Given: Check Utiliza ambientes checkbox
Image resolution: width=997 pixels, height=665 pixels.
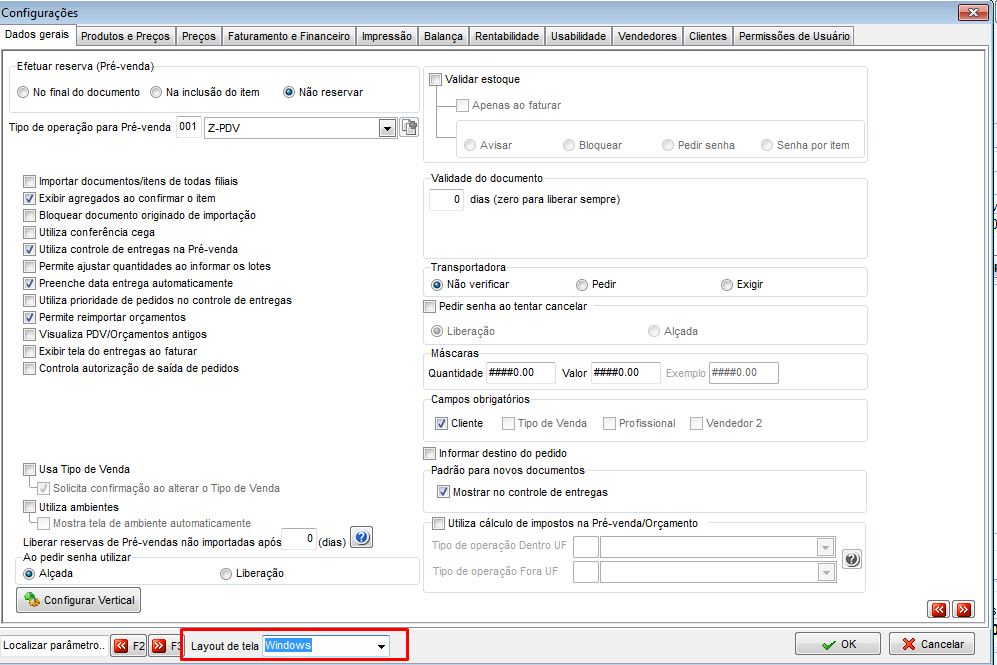Looking at the screenshot, I should point(29,507).
